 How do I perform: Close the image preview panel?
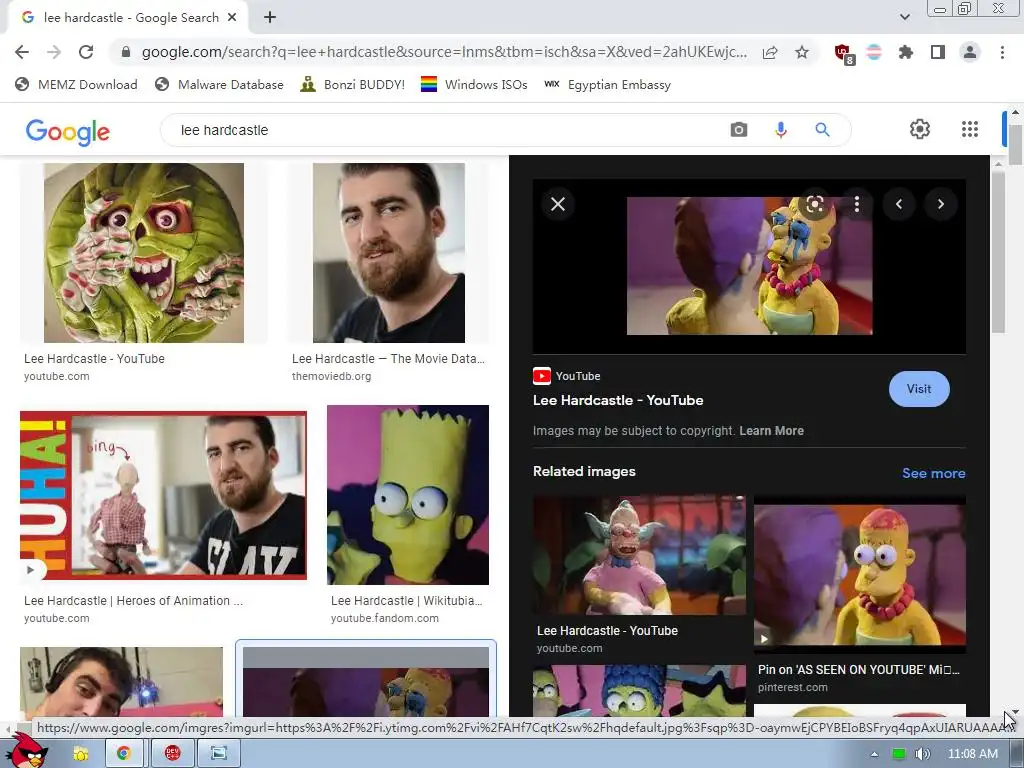(x=558, y=204)
